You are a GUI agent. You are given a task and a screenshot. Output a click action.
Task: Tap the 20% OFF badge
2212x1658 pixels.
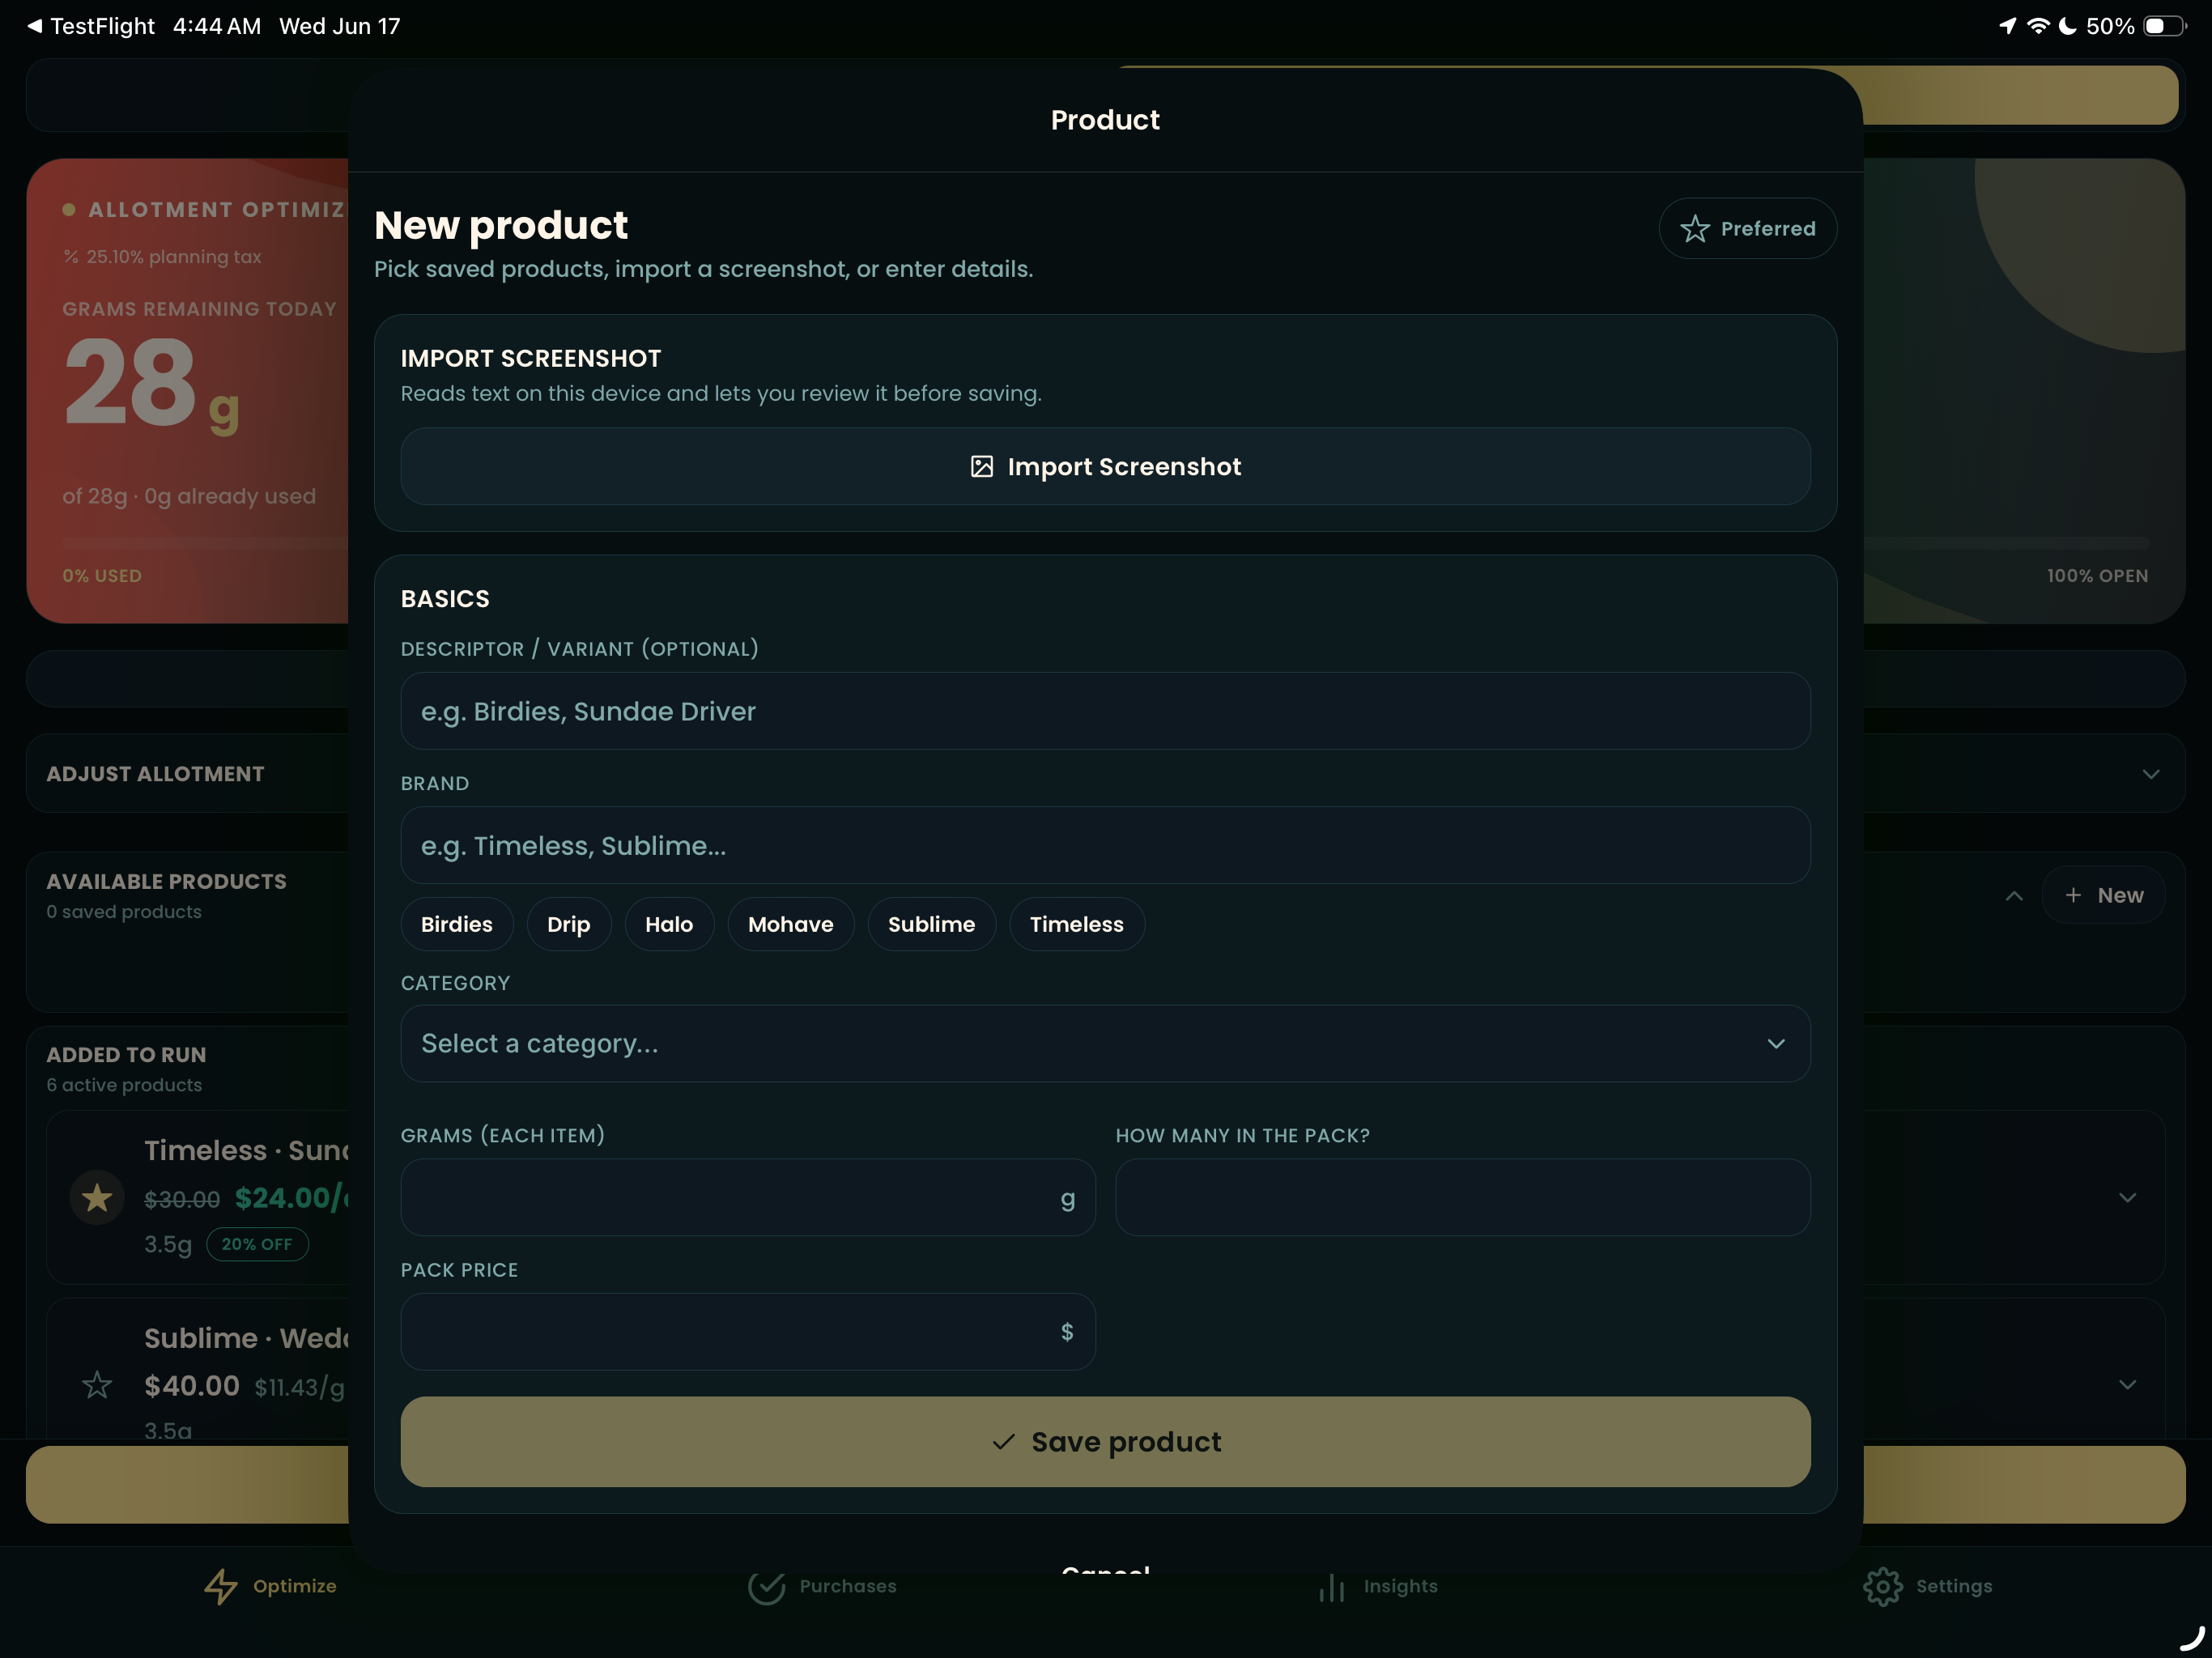(257, 1244)
